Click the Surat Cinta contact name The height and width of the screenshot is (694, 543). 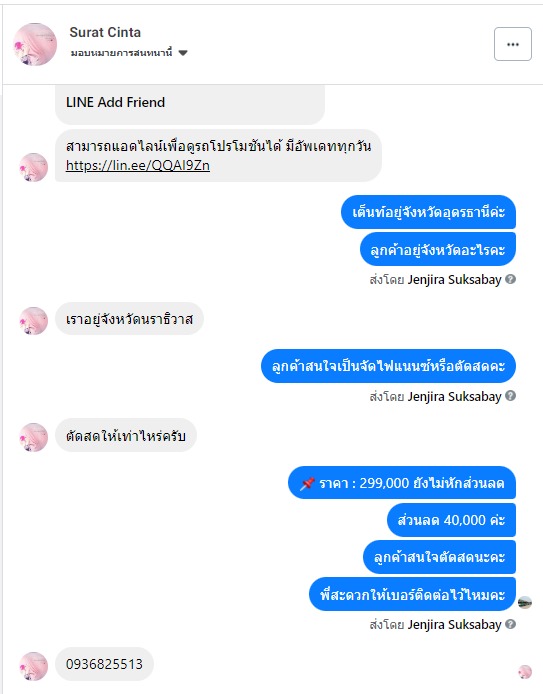pyautogui.click(x=105, y=32)
